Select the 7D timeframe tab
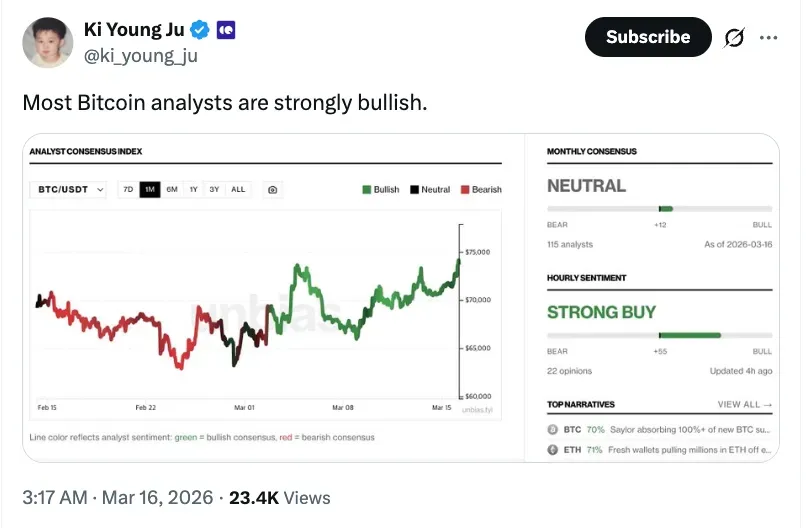806x528 pixels. (128, 189)
